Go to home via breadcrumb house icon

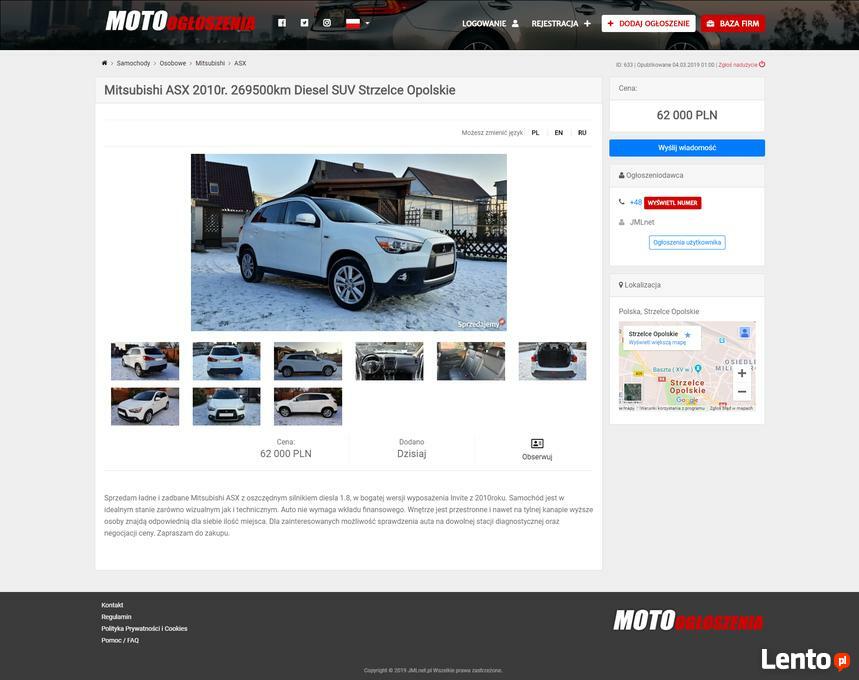coord(104,63)
